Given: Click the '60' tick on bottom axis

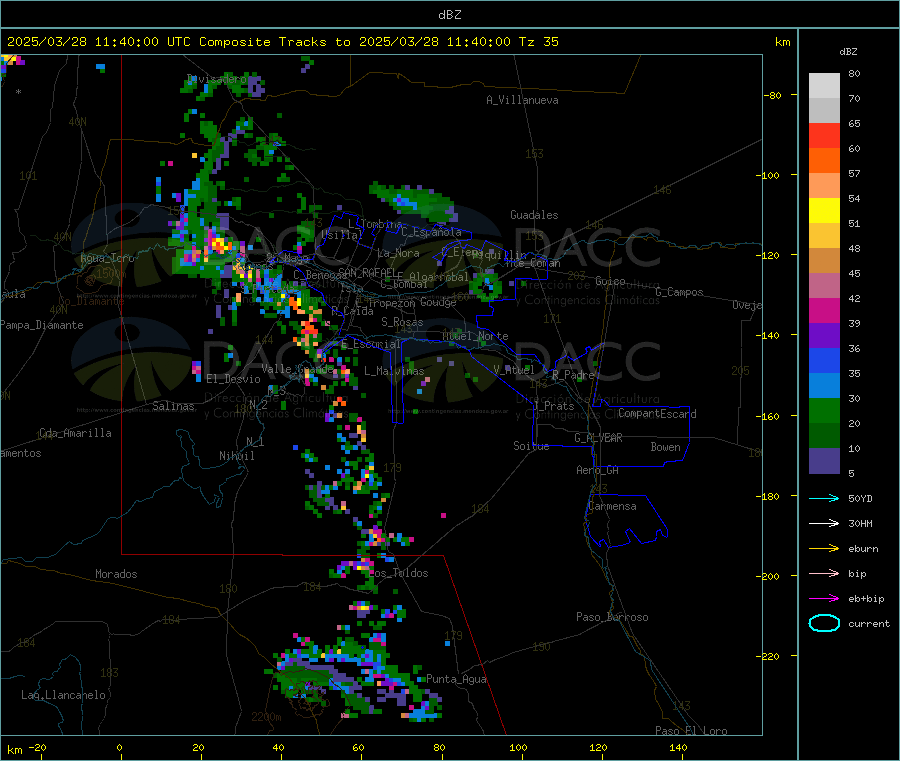Looking at the screenshot, I should click(x=358, y=747).
